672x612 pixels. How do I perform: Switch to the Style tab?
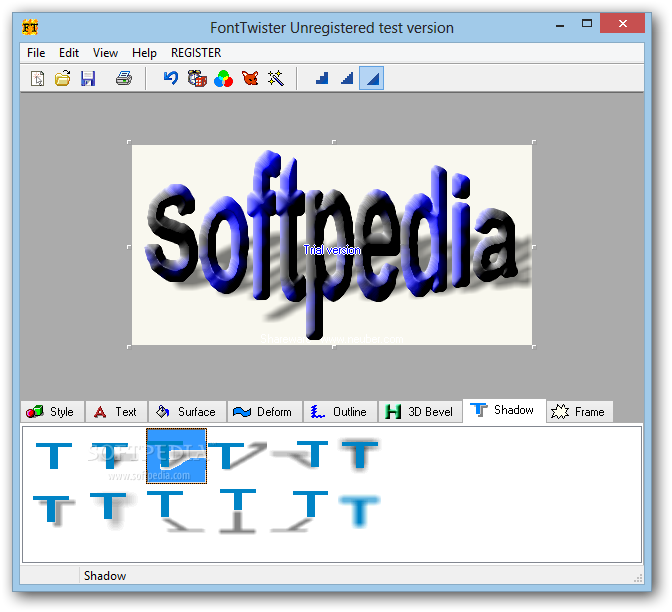coord(53,412)
